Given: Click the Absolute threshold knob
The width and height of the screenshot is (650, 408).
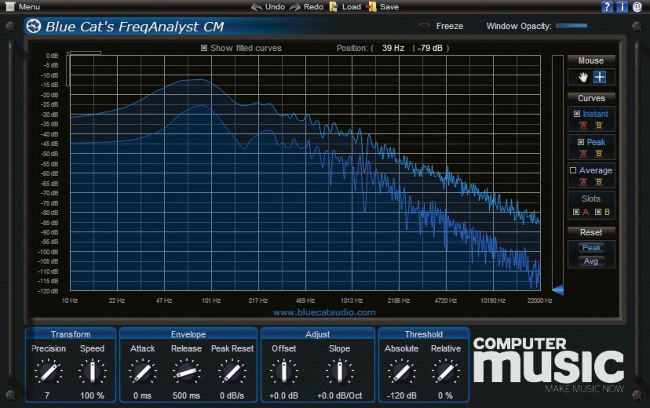Looking at the screenshot, I should click(401, 371).
